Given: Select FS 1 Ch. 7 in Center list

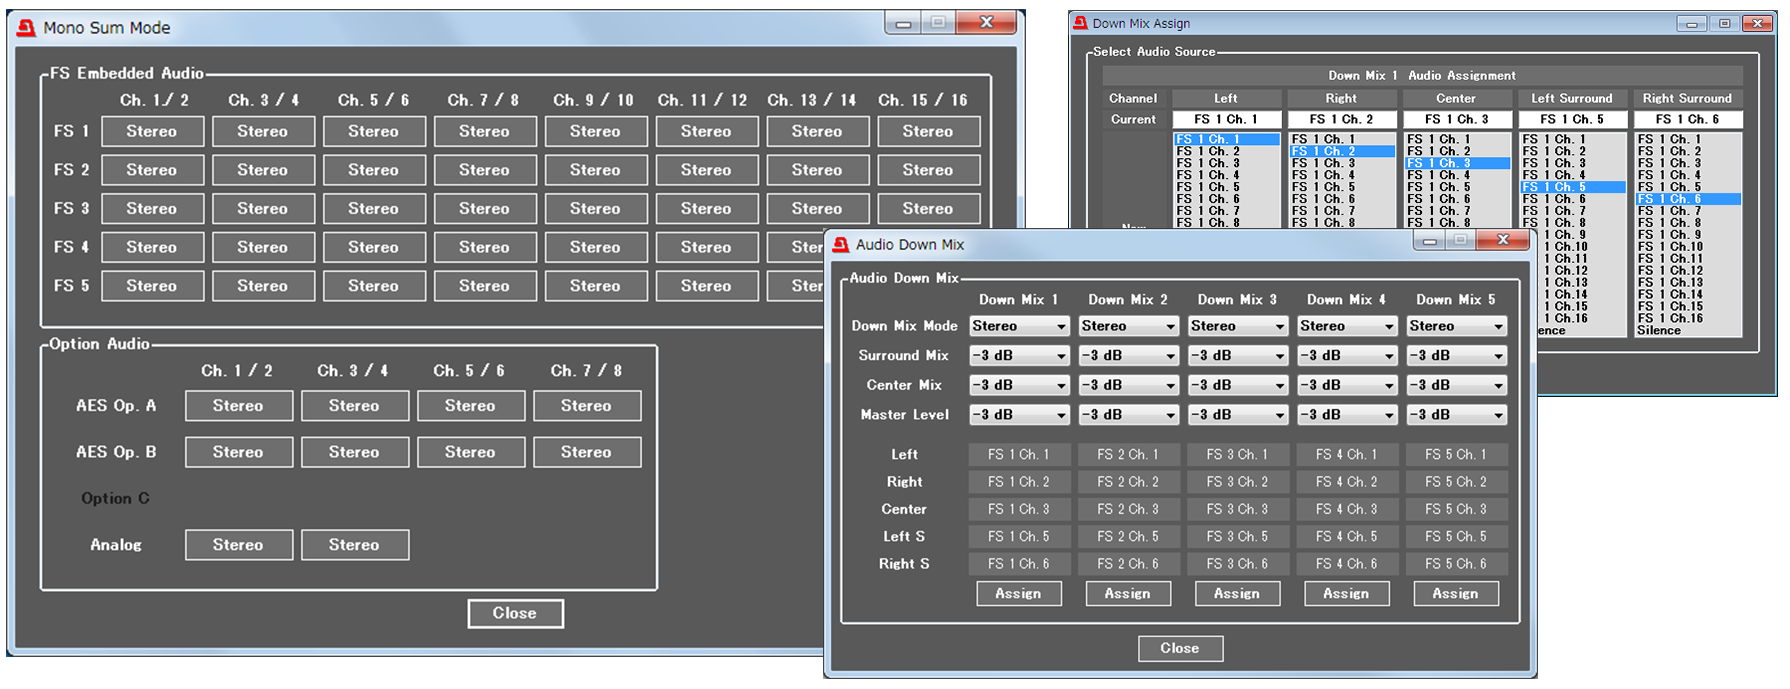Looking at the screenshot, I should pyautogui.click(x=1439, y=211).
